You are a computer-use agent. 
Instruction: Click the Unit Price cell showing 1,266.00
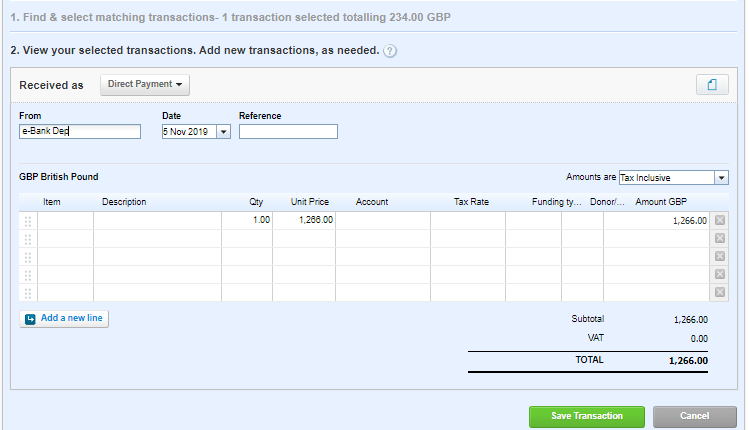point(304,221)
